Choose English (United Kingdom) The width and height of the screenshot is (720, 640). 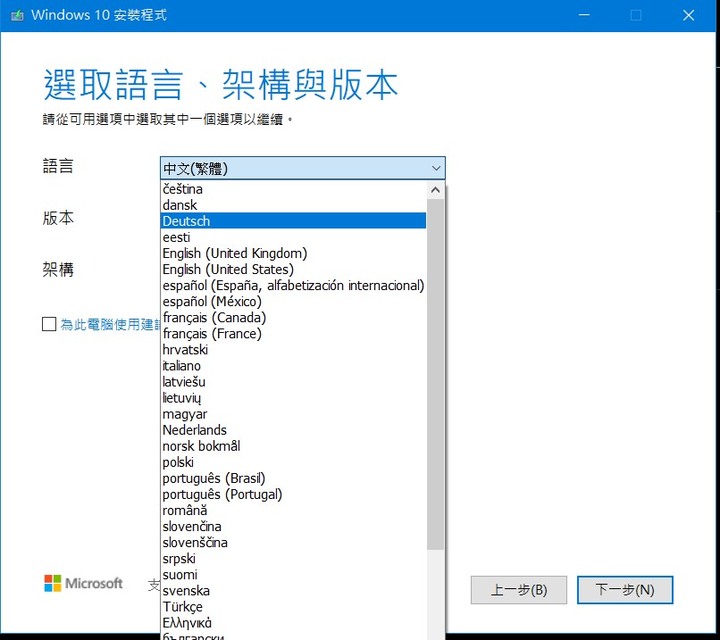coord(294,253)
